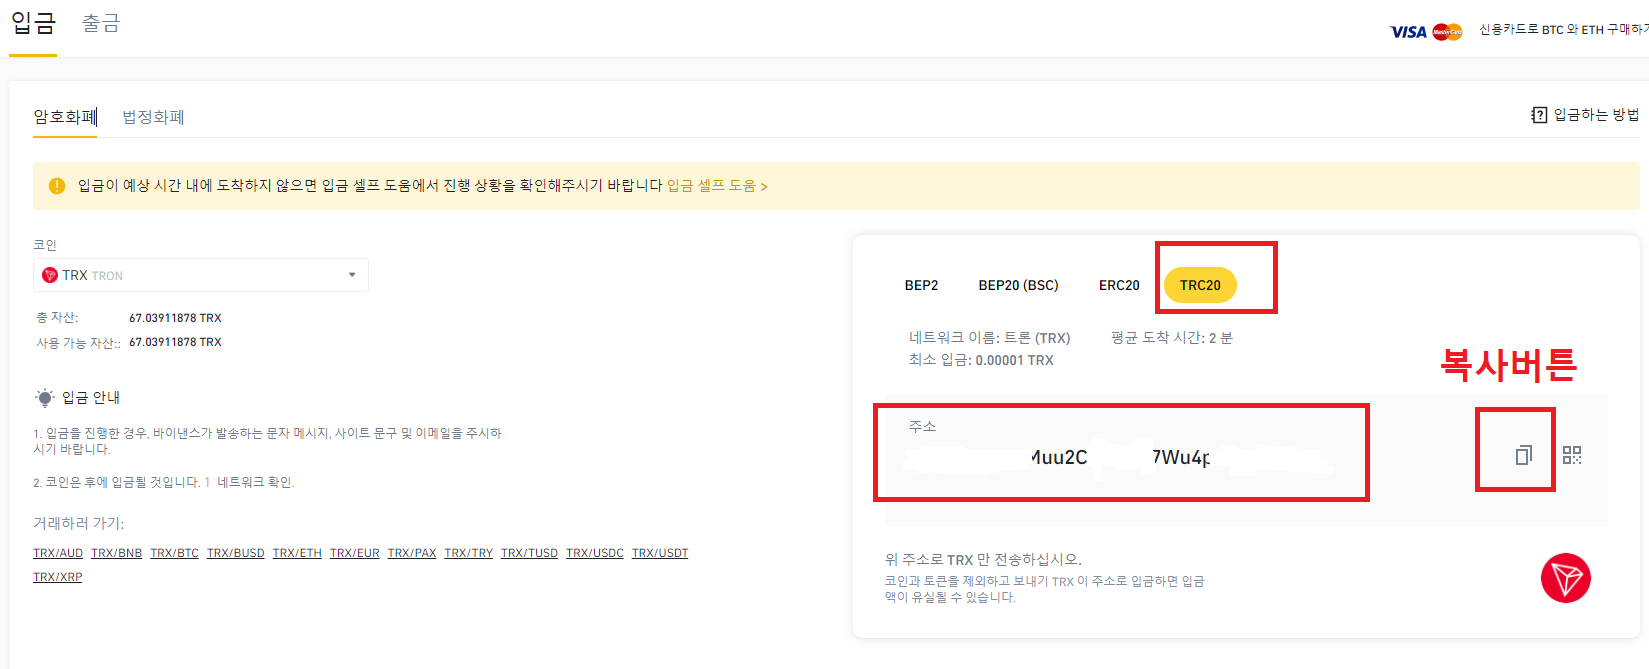Open the TRX/BUSD trading pair
The image size is (1649, 669).
(236, 553)
